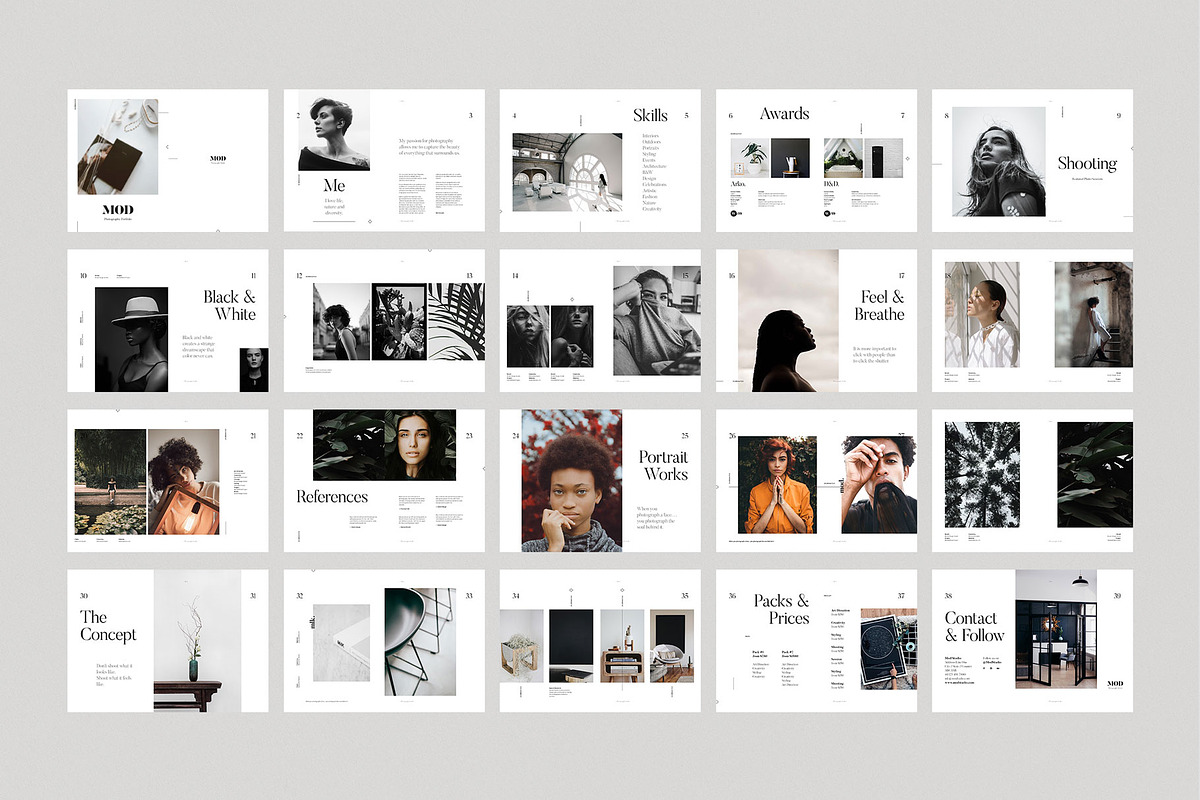Select the silhouette profile photo on slide 16
This screenshot has width=1200, height=800.
788,321
